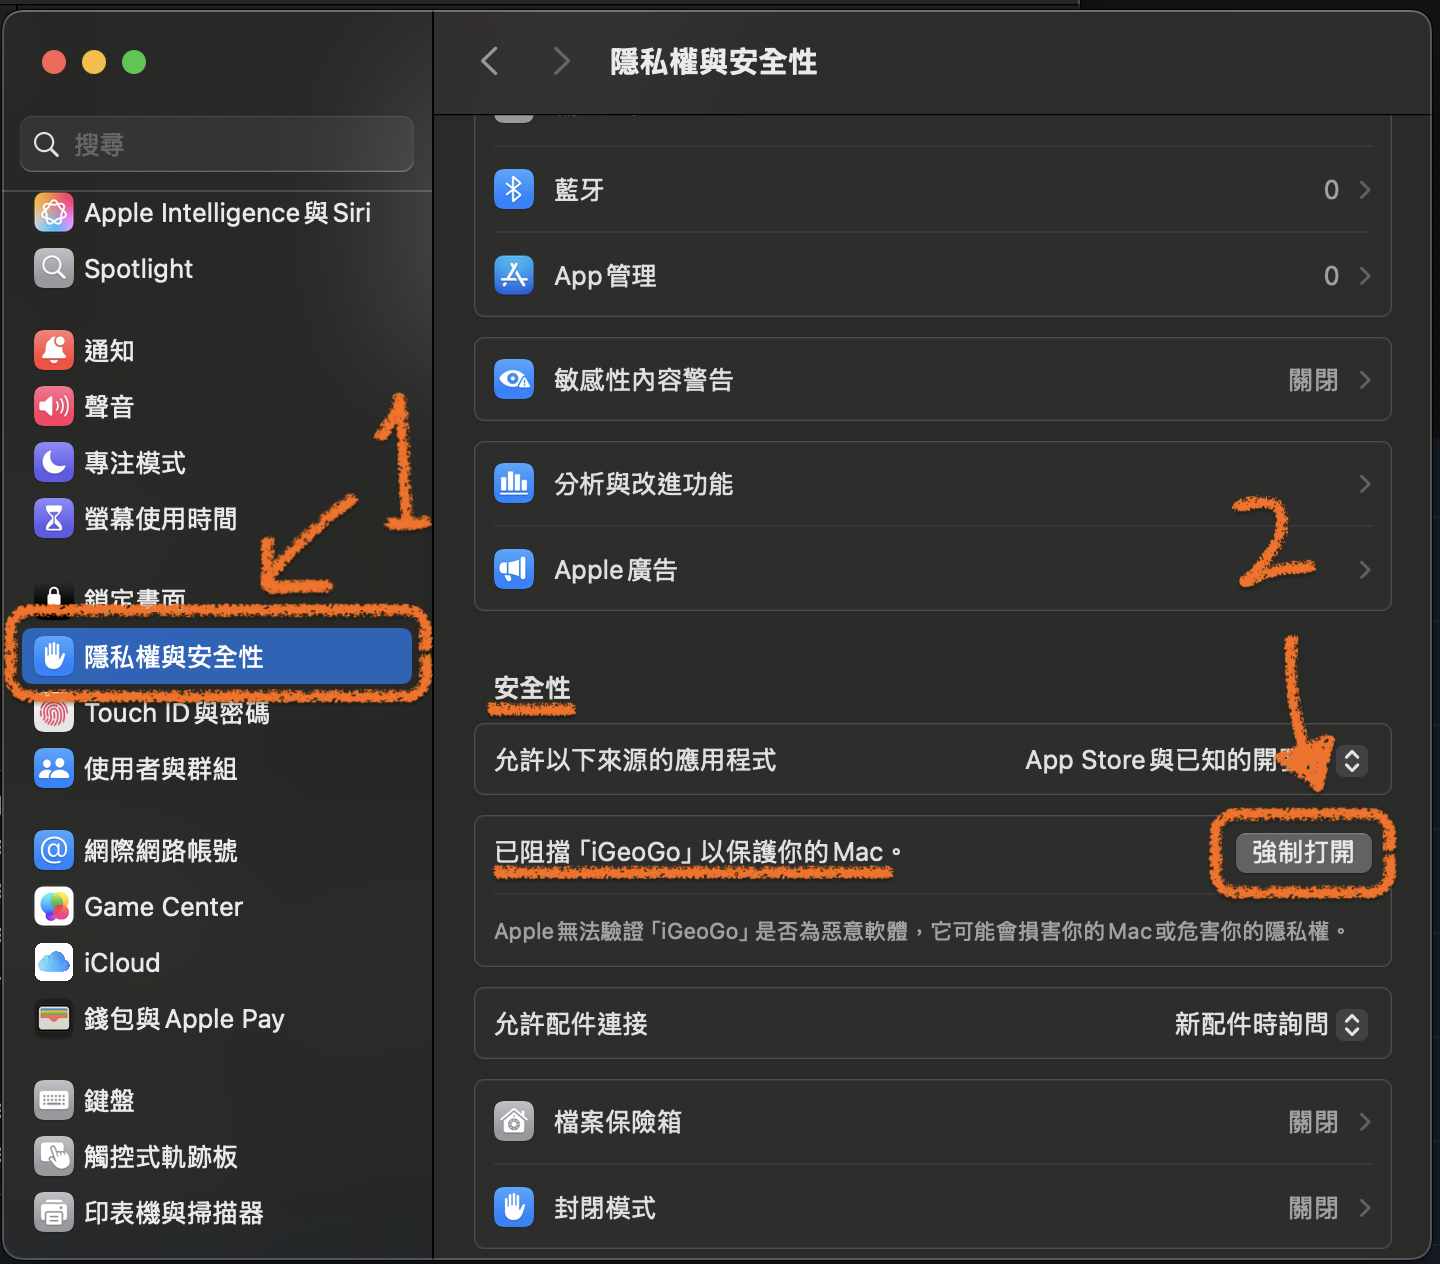Click the 封閉模式 hand icon
Screen dimensions: 1440x1264
(x=513, y=1207)
